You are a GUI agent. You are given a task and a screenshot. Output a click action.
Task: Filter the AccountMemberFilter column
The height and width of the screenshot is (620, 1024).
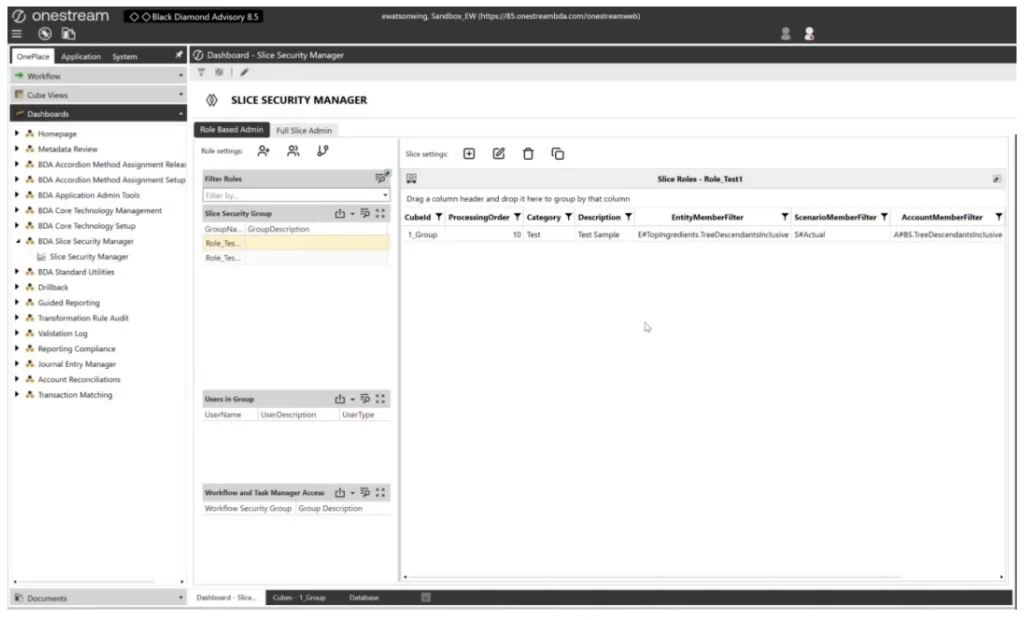[999, 218]
